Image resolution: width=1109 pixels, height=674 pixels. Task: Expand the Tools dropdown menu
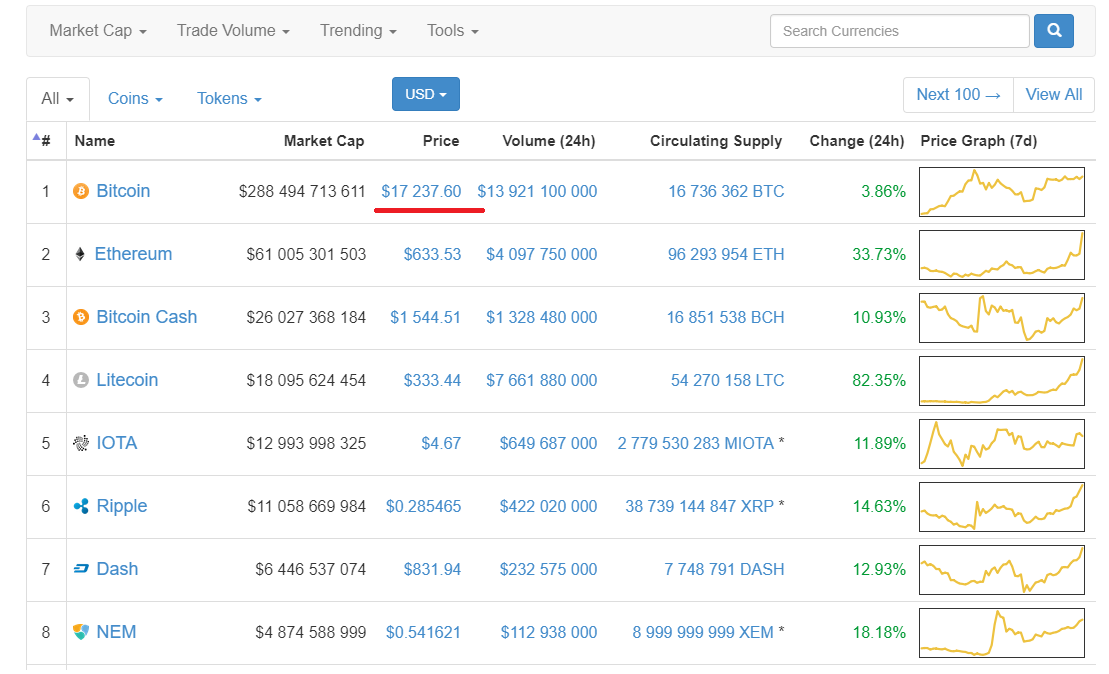pos(453,31)
